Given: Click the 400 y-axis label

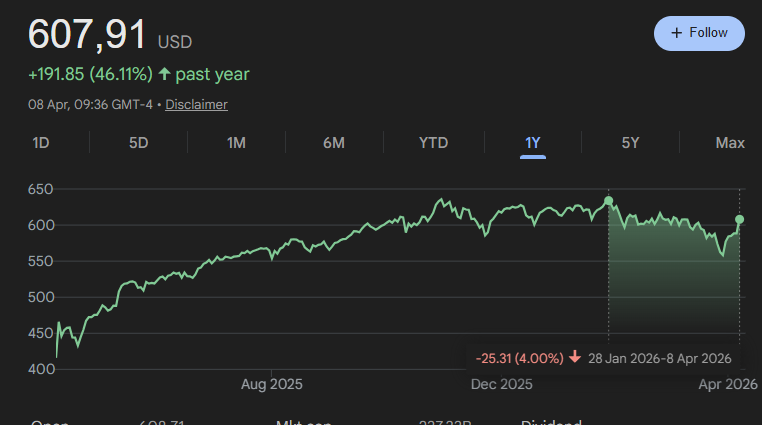Looking at the screenshot, I should 41,369.
